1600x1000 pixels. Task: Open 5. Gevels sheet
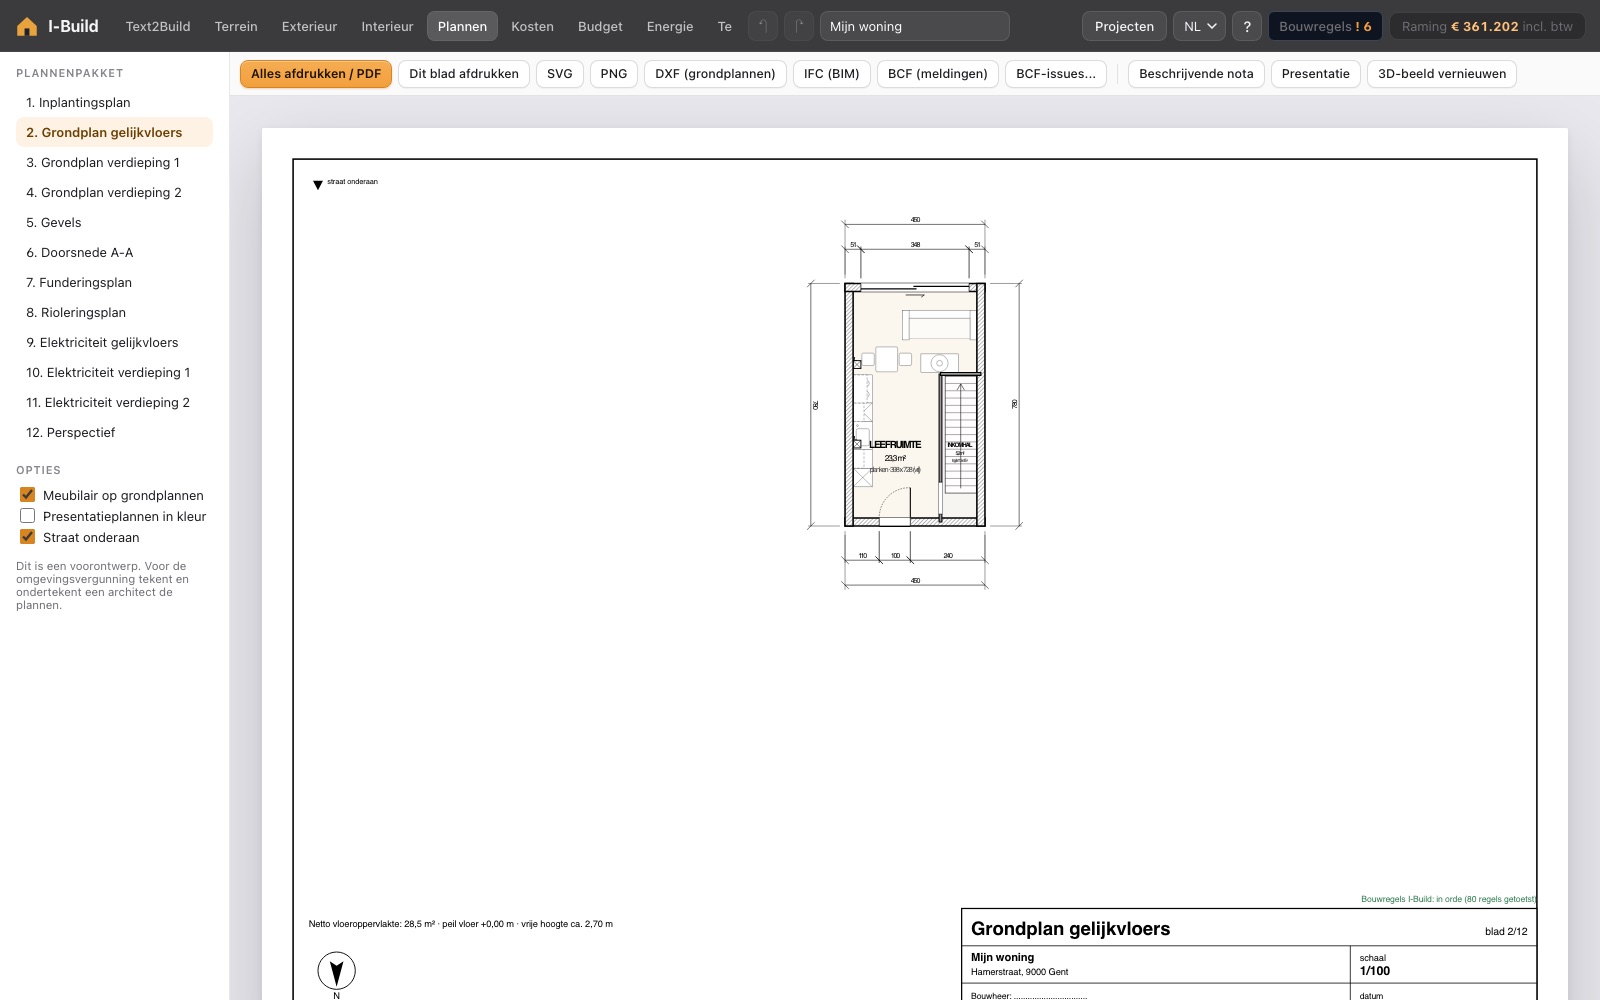tap(114, 222)
